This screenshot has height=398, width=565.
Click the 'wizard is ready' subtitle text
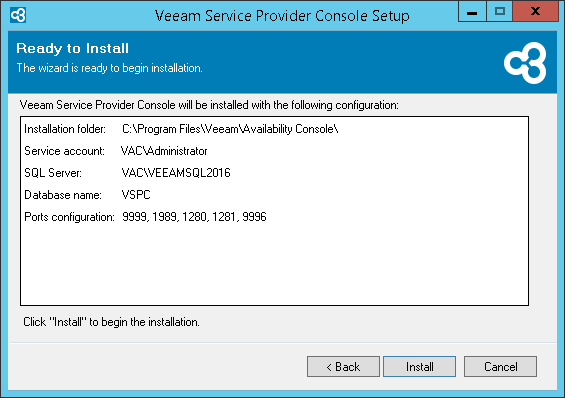coord(110,68)
